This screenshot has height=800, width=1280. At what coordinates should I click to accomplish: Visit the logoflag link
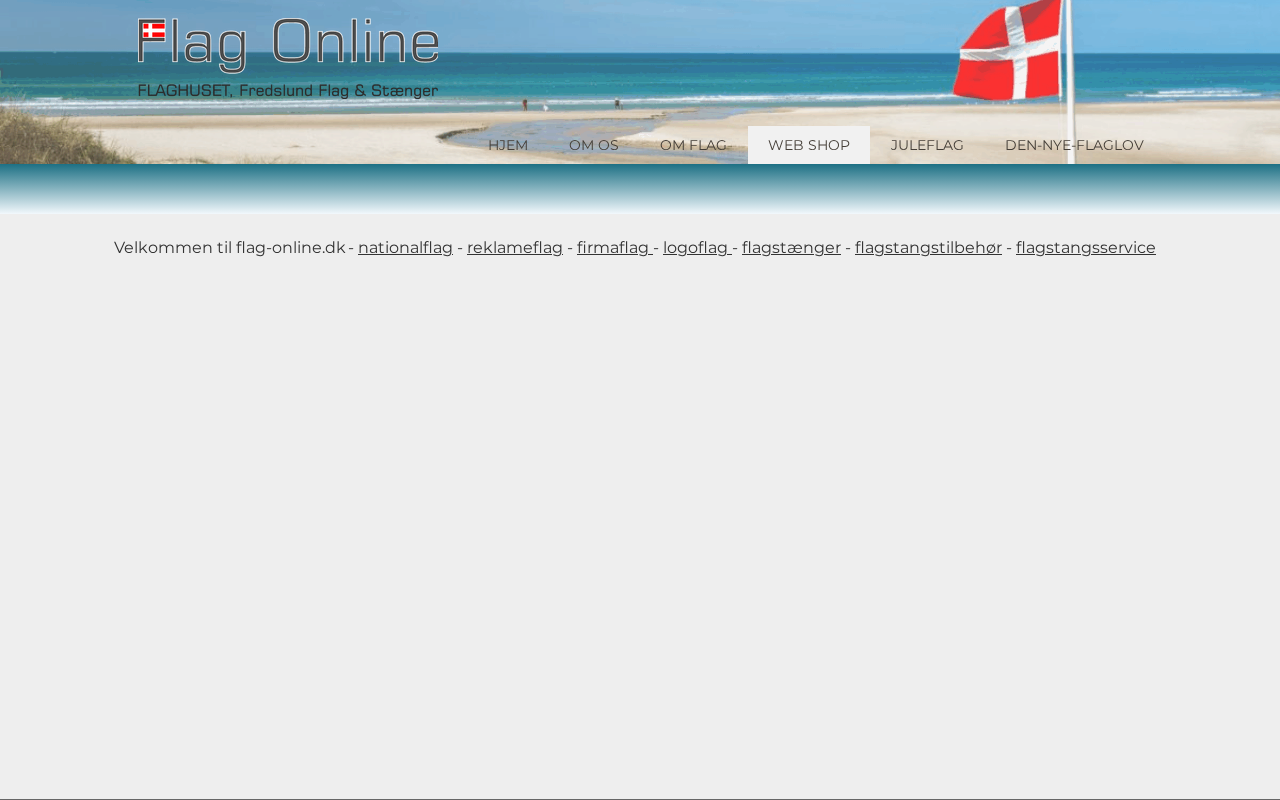tap(696, 248)
